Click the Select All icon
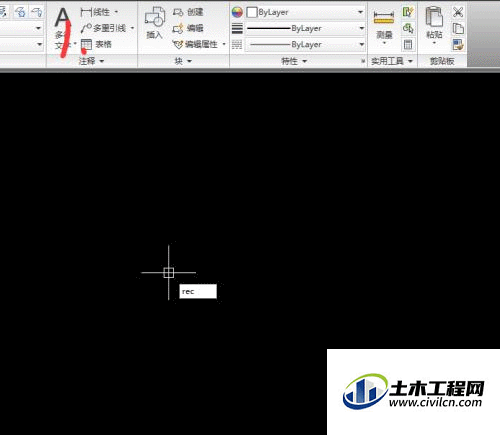Screen dimensions: 500x435 (408, 28)
